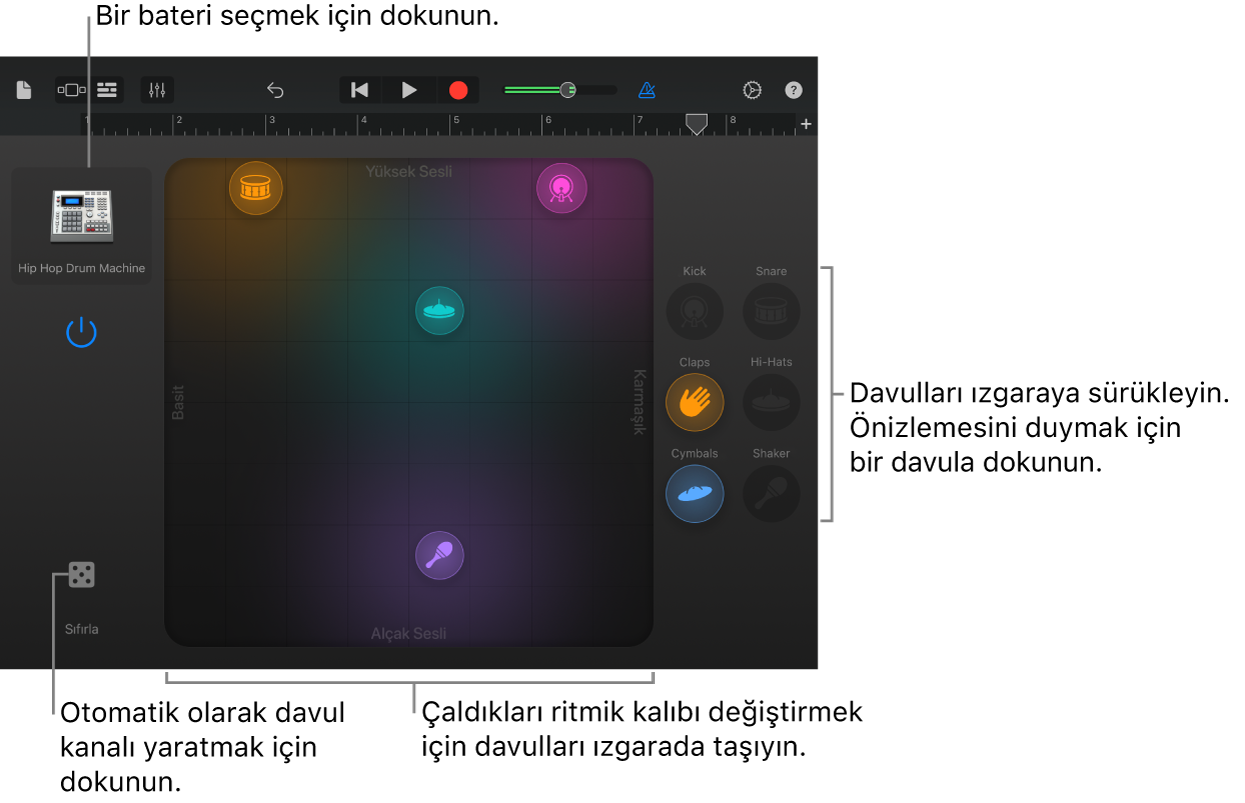Open GarageBand Help with the question mark

pos(793,89)
